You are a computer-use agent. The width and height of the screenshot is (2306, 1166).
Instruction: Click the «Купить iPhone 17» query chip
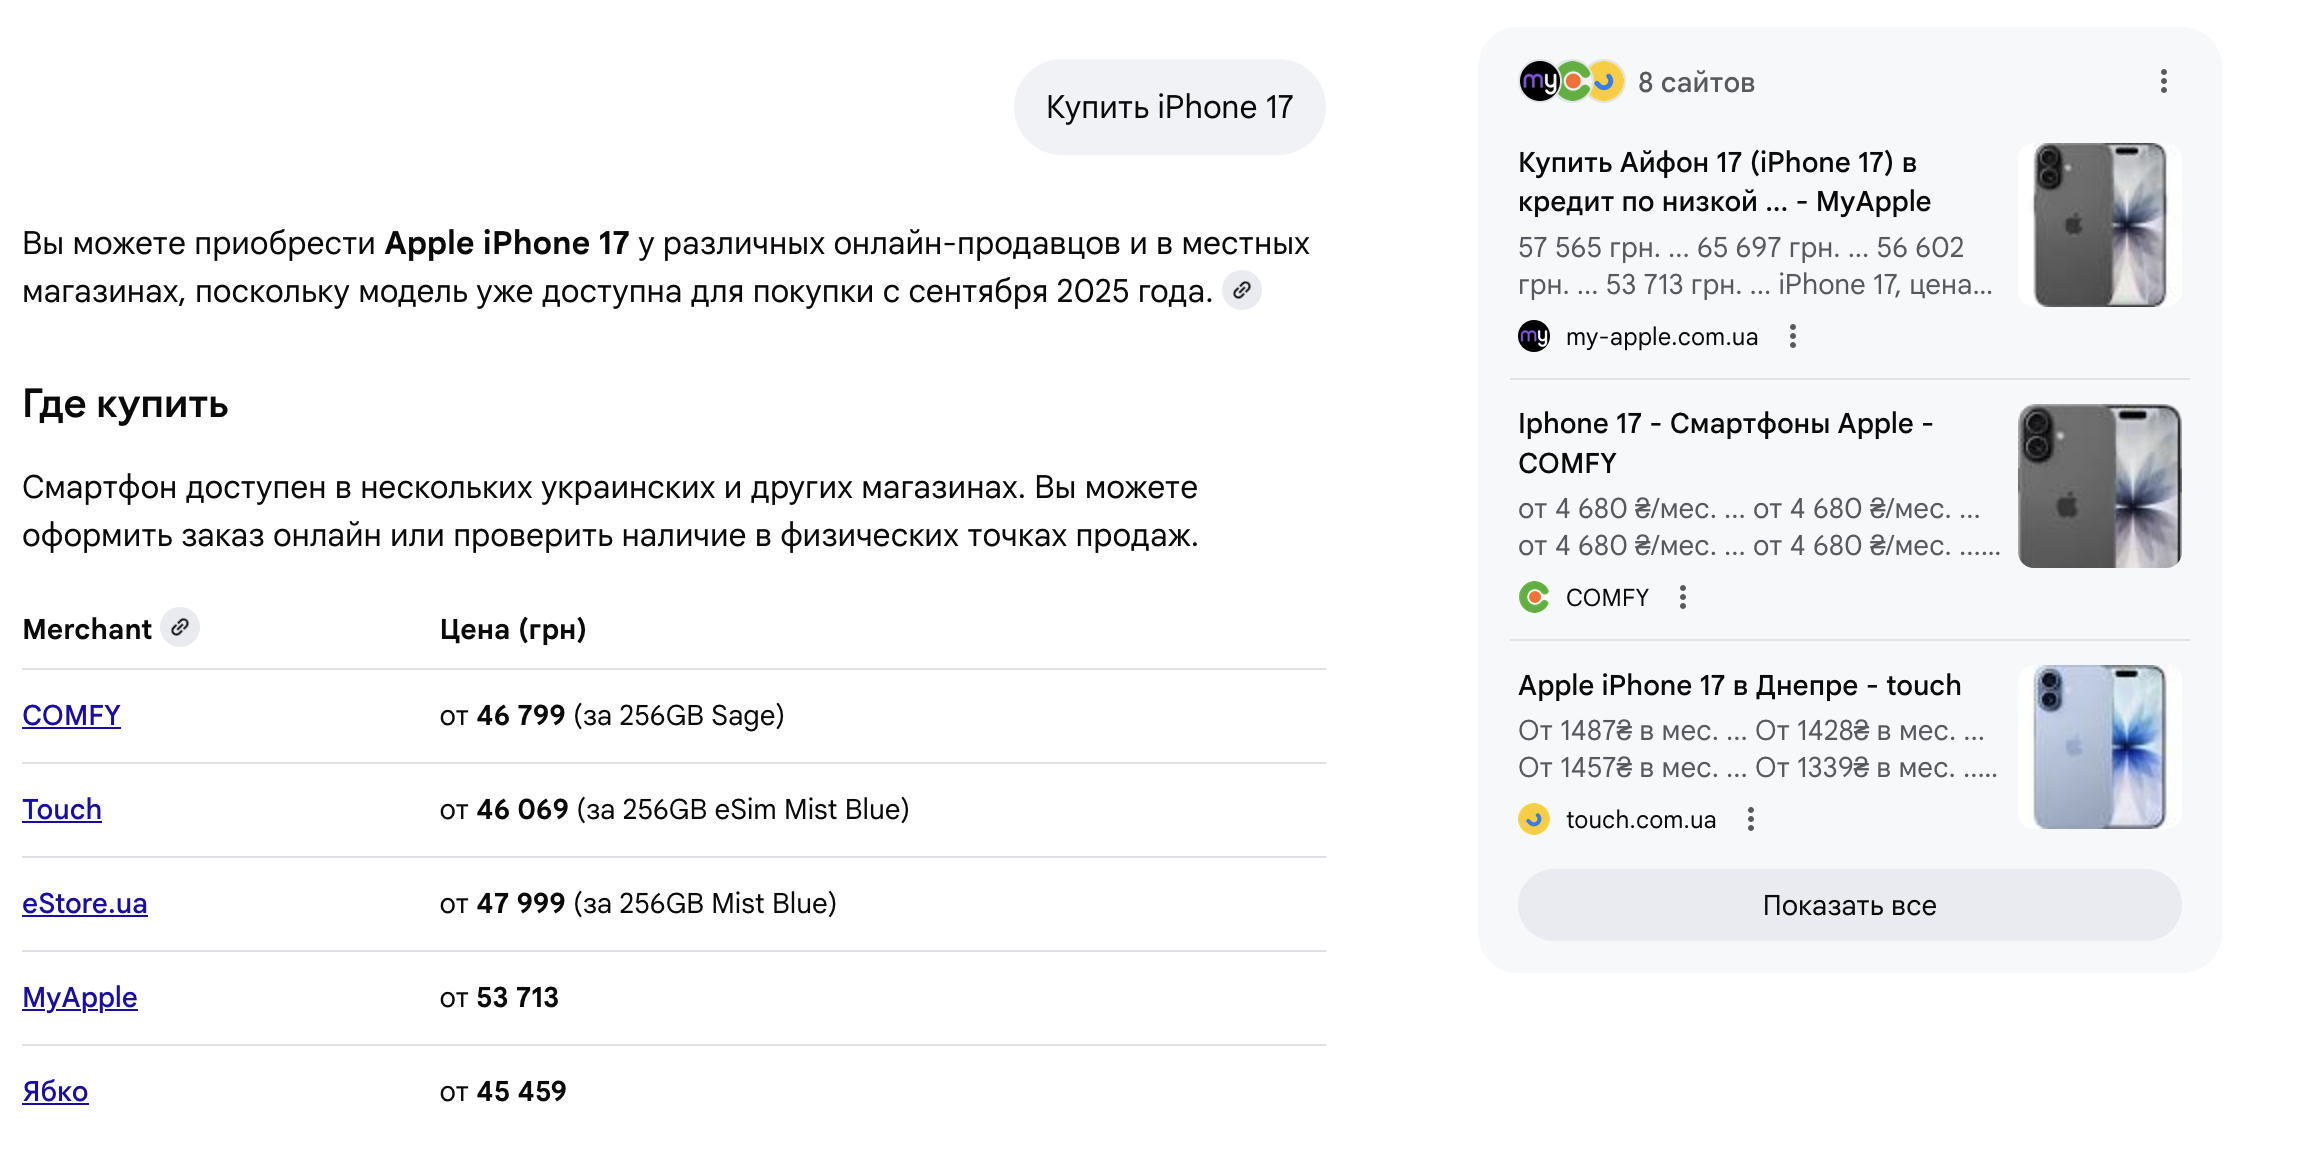click(1168, 106)
